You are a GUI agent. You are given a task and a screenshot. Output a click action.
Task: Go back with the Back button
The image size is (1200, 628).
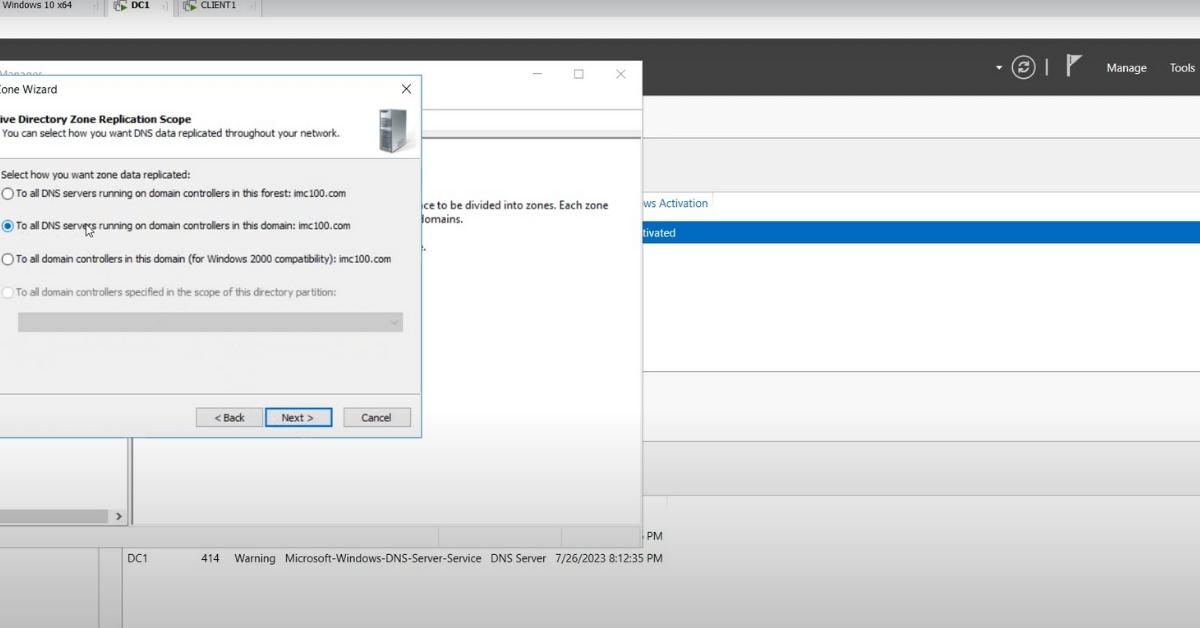pos(229,417)
